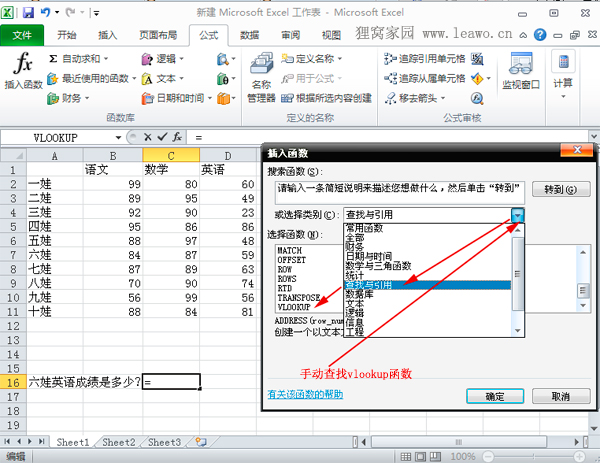The image size is (600, 463).
Task: Select TRANSPOSE in the function list
Action: [x=298, y=298]
